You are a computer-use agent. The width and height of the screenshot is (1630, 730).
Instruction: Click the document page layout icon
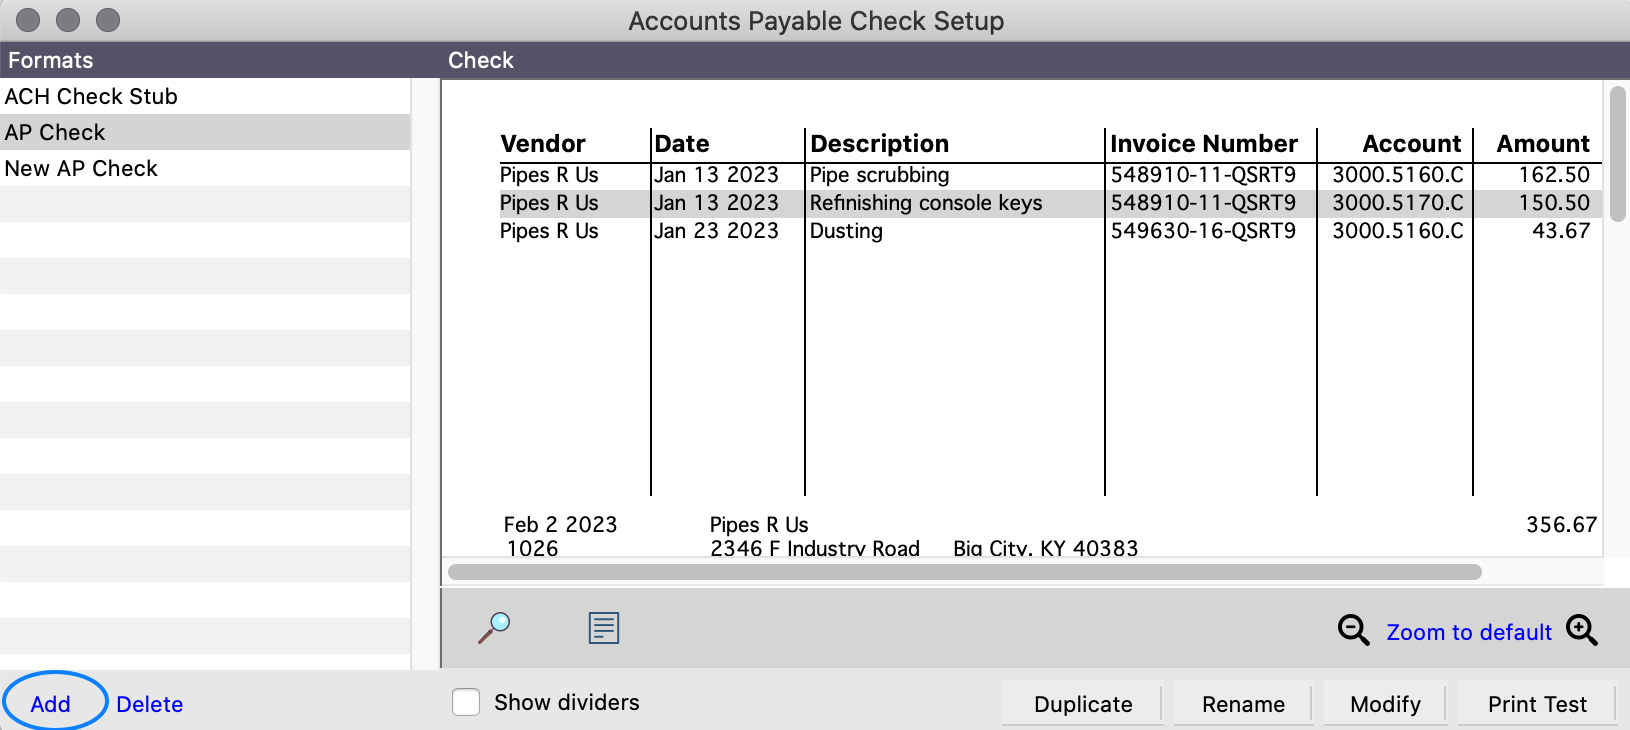click(x=604, y=628)
